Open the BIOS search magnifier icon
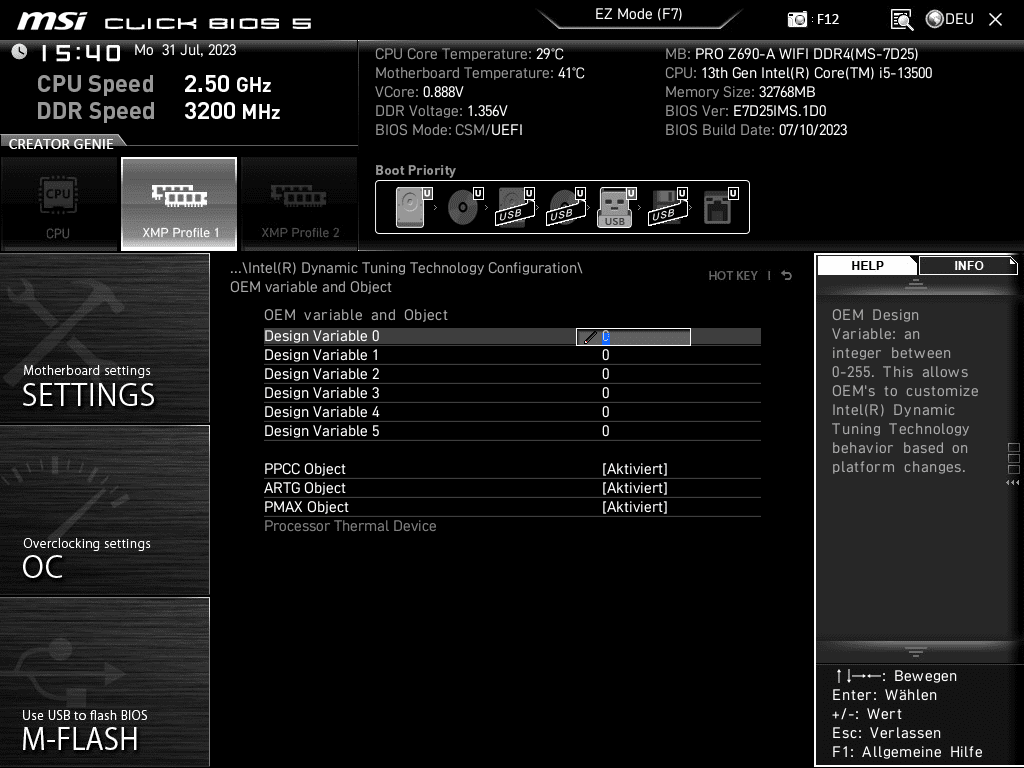1024x768 pixels. click(x=902, y=20)
